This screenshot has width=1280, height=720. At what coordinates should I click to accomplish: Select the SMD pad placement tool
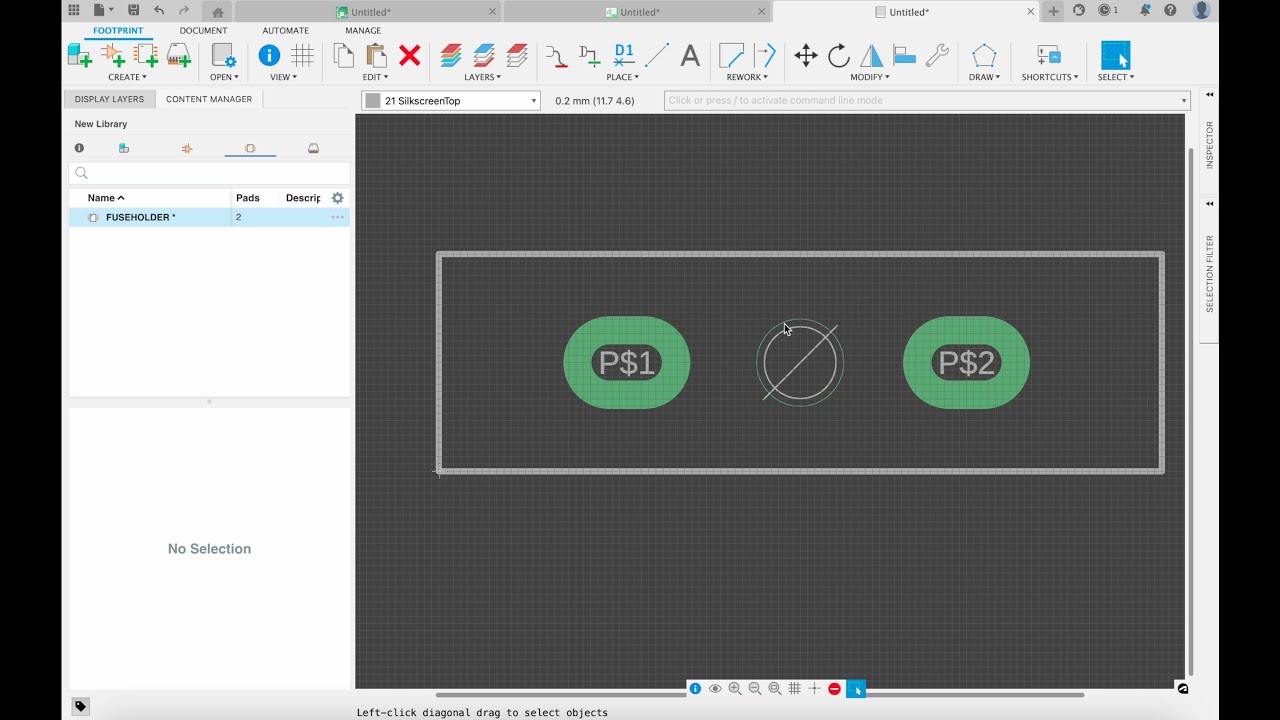(x=557, y=56)
